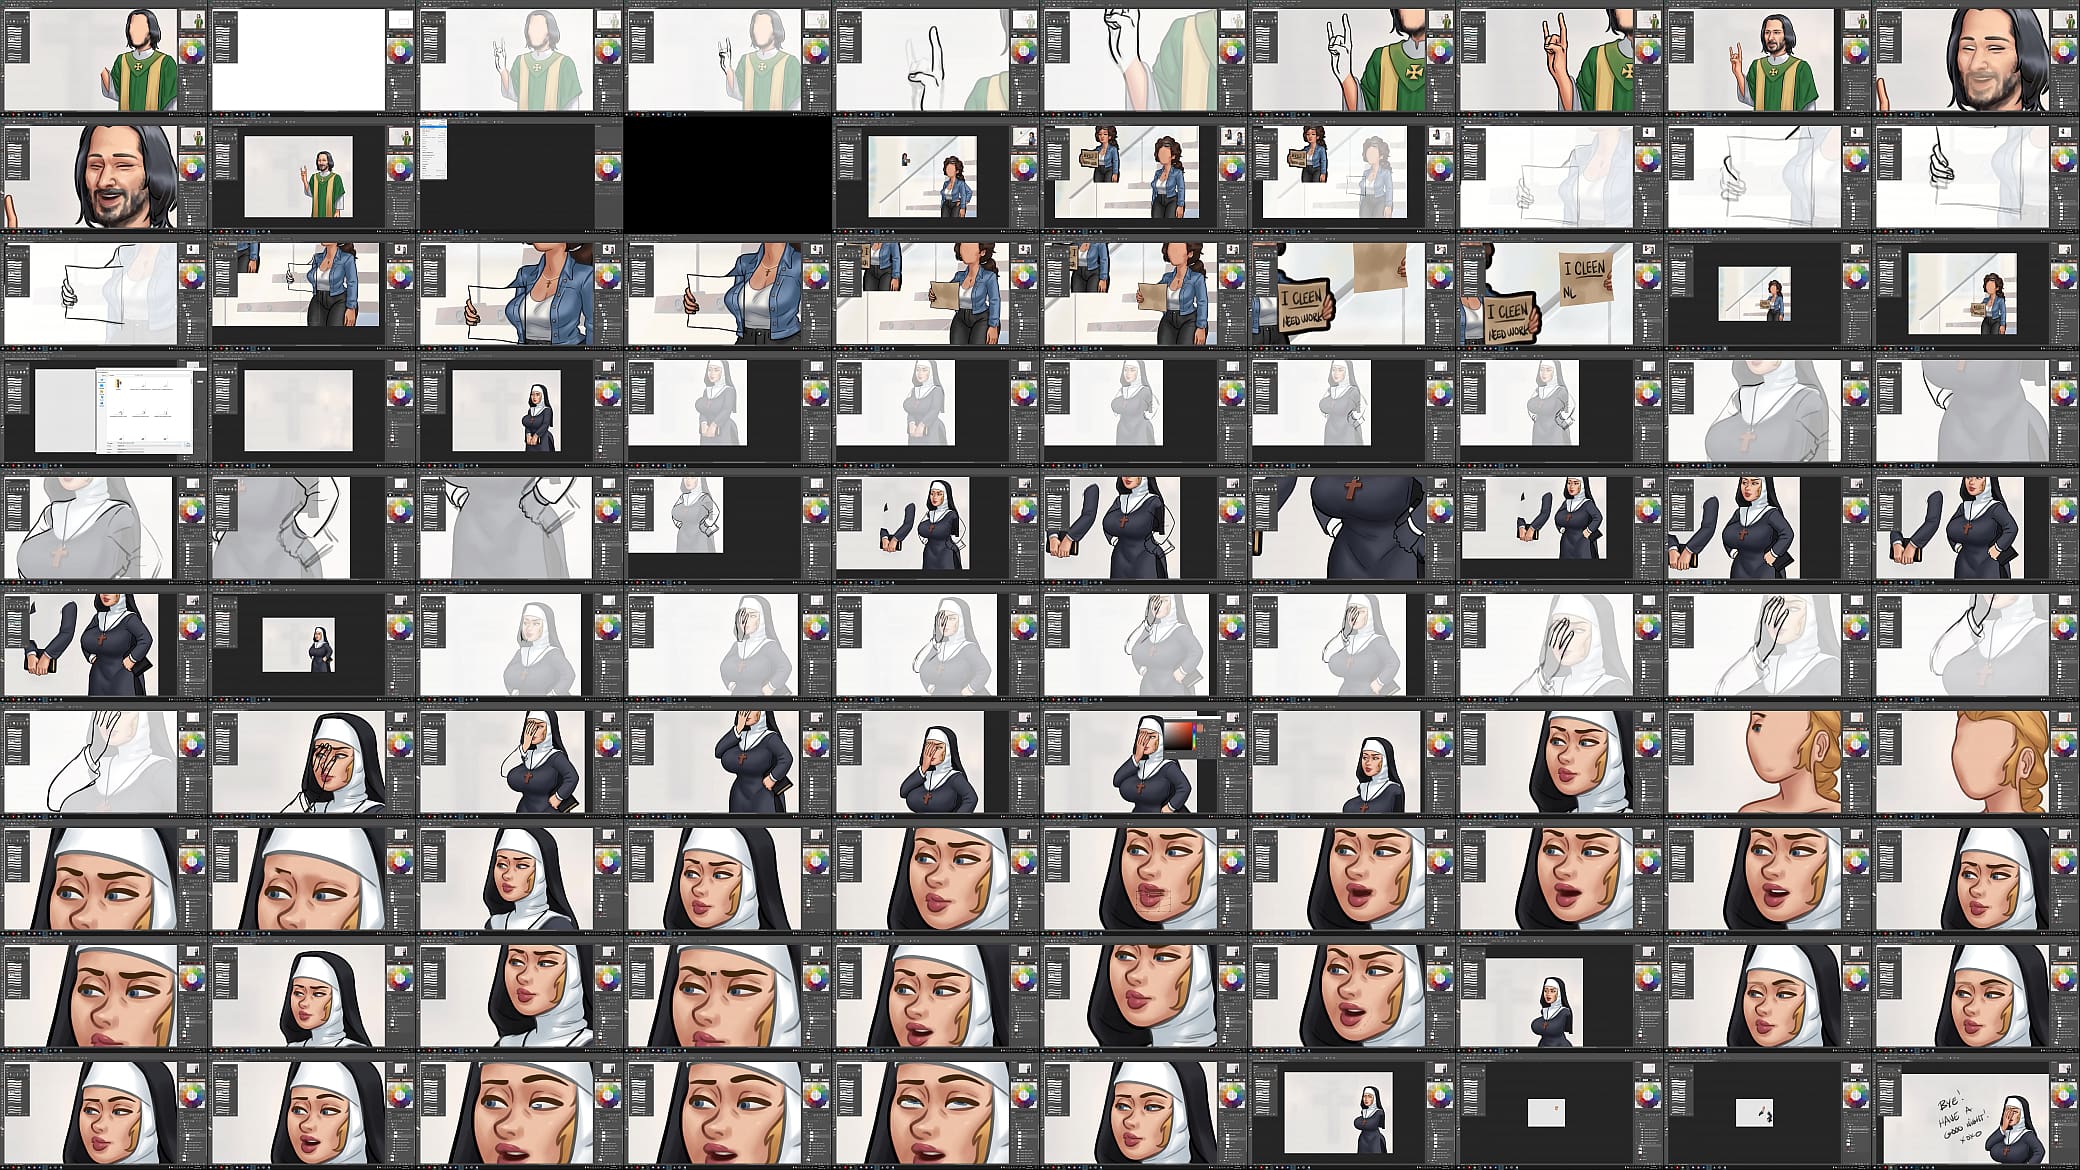Select the close-up of the laughing bearded priest with raised hand at edge
Viewport: 2080px width, 1170px height.
pyautogui.click(x=103, y=175)
